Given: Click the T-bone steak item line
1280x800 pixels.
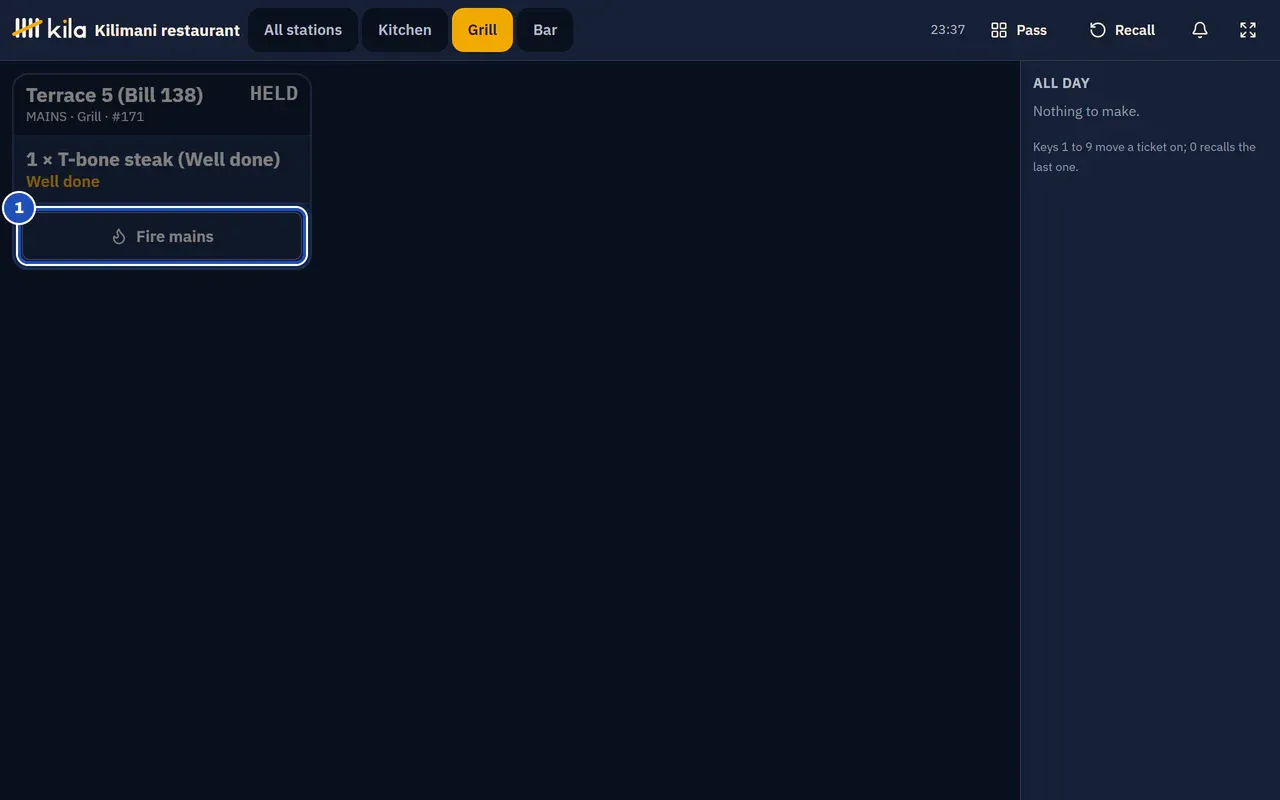Looking at the screenshot, I should click(x=153, y=159).
